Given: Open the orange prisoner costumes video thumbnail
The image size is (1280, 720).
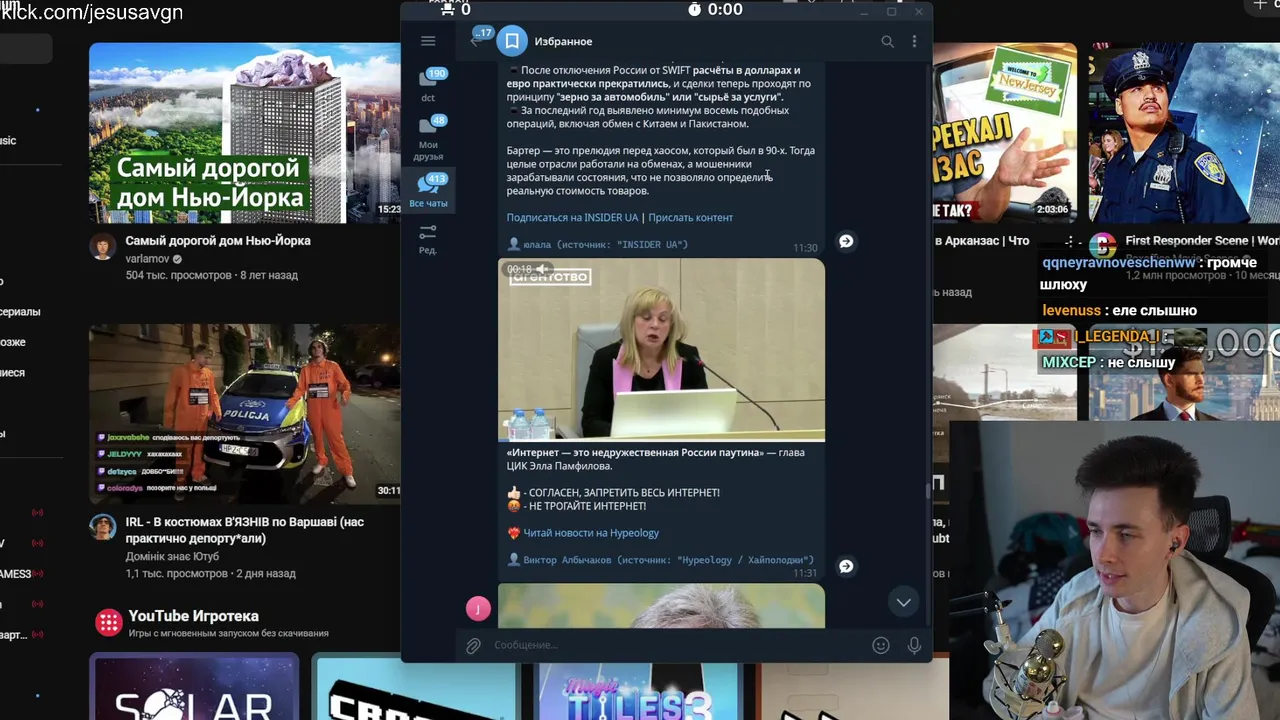Looking at the screenshot, I should pyautogui.click(x=245, y=413).
